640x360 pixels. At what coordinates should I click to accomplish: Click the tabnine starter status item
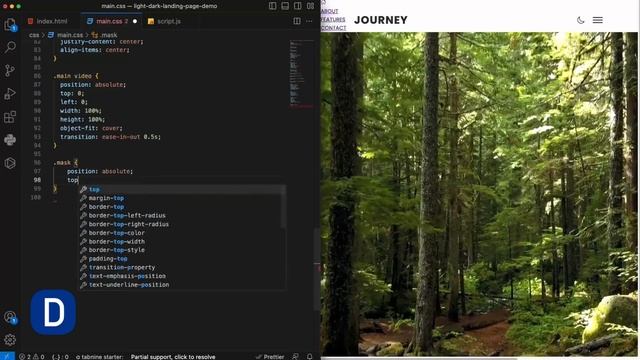pyautogui.click(x=99, y=357)
